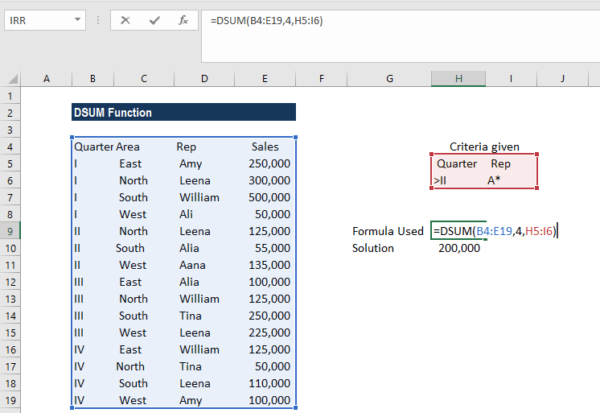Select column B header

click(93, 79)
